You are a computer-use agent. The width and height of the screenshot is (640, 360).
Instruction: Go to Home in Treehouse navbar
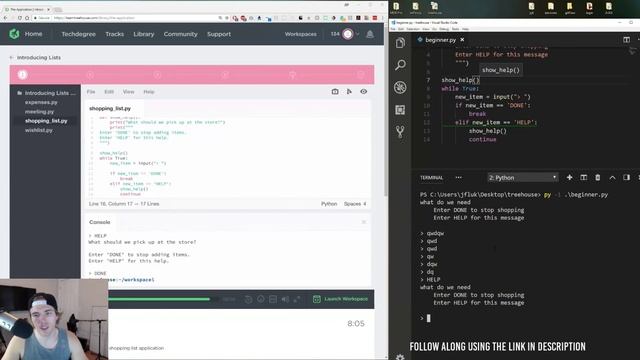coord(33,34)
